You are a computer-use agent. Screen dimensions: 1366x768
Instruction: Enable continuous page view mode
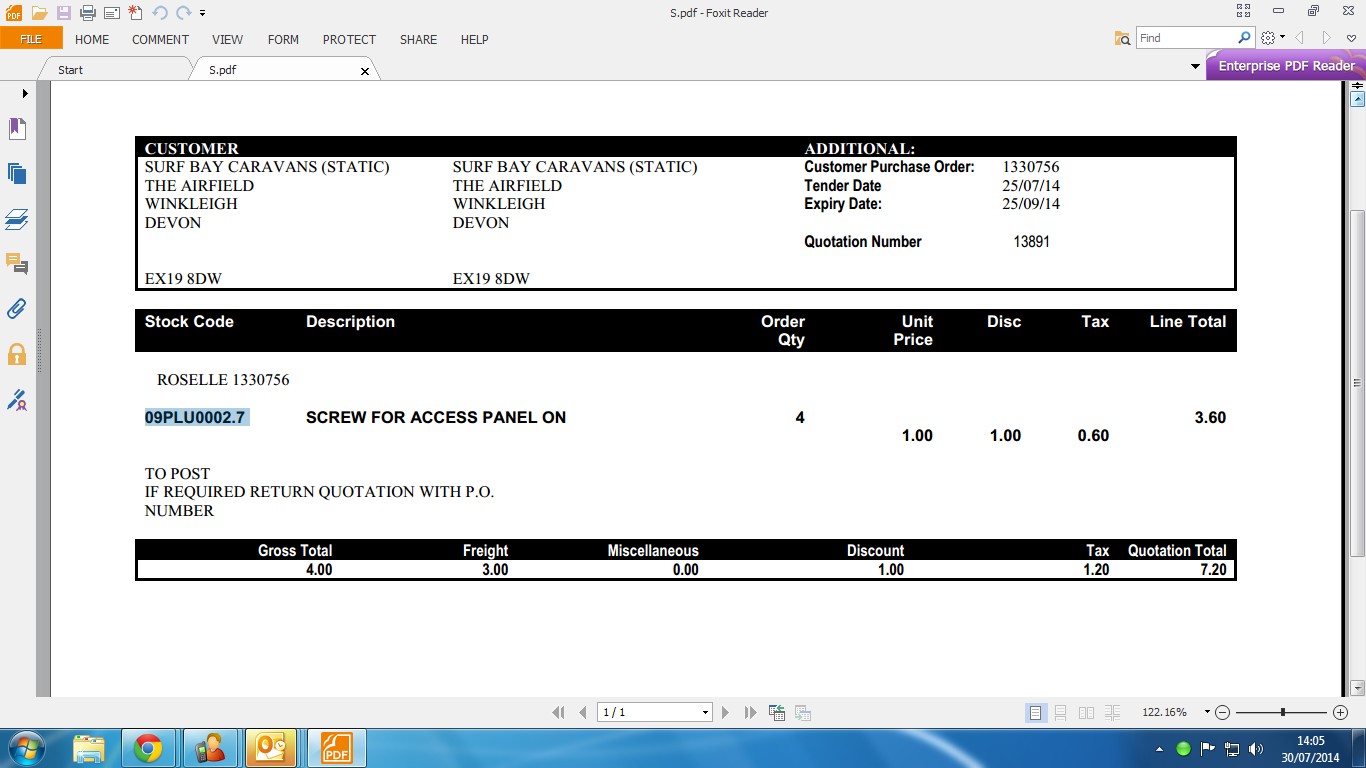coord(1060,713)
